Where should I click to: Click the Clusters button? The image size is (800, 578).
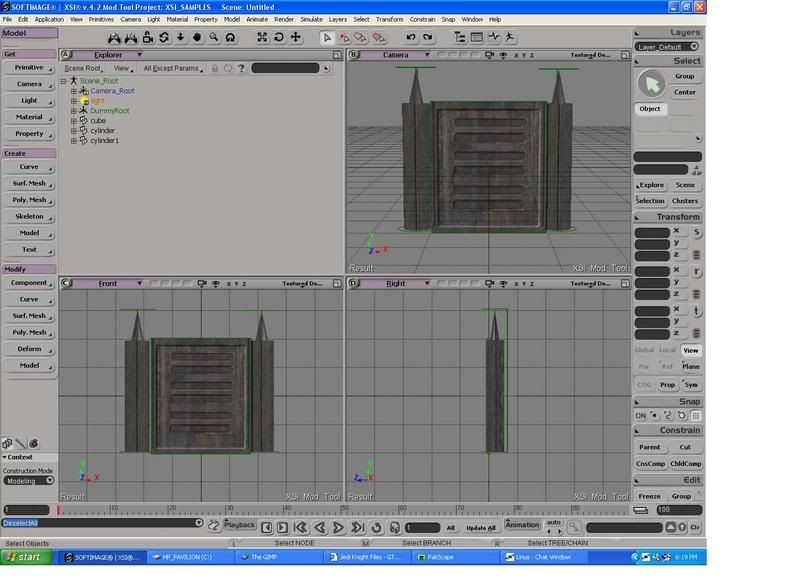[685, 201]
